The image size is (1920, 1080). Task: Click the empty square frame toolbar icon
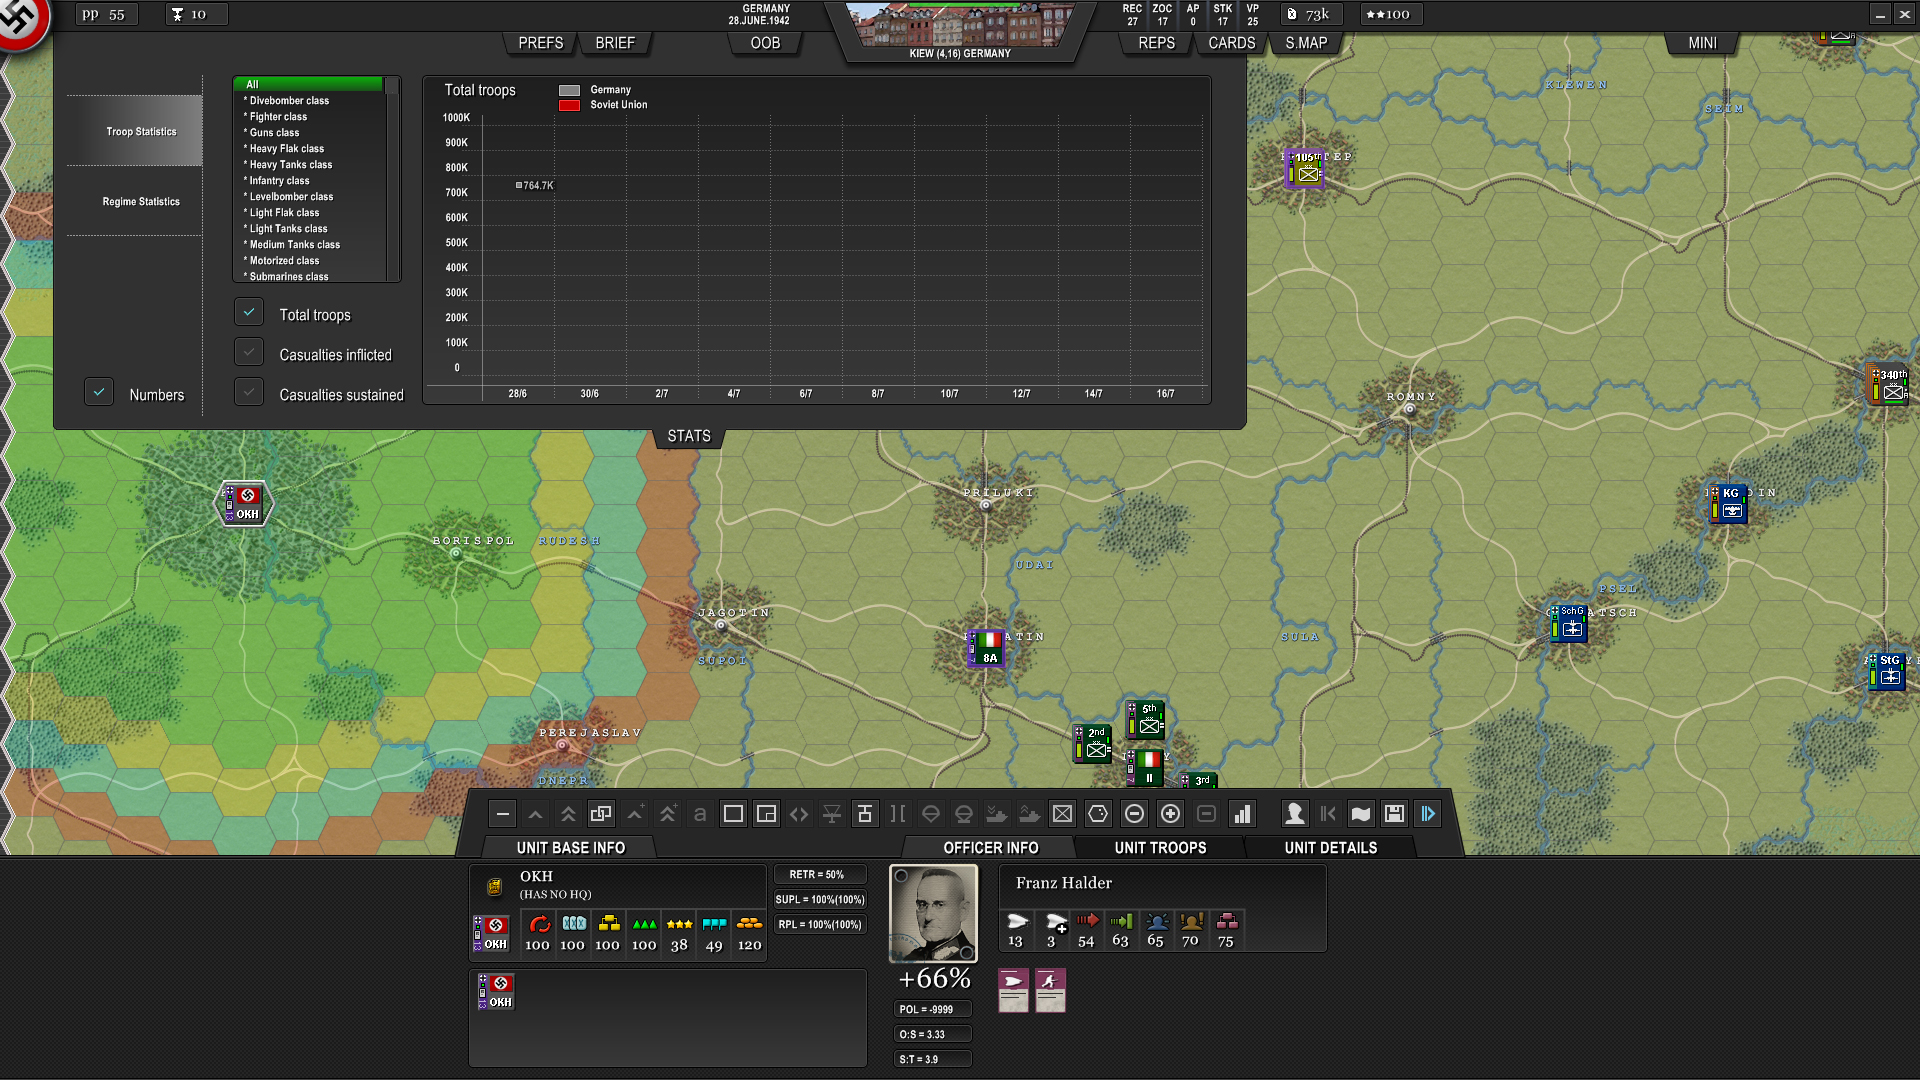pos(733,814)
